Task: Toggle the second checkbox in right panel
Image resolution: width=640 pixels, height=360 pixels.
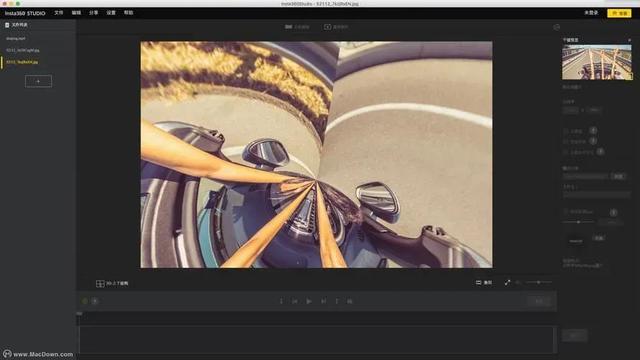Action: coord(566,141)
